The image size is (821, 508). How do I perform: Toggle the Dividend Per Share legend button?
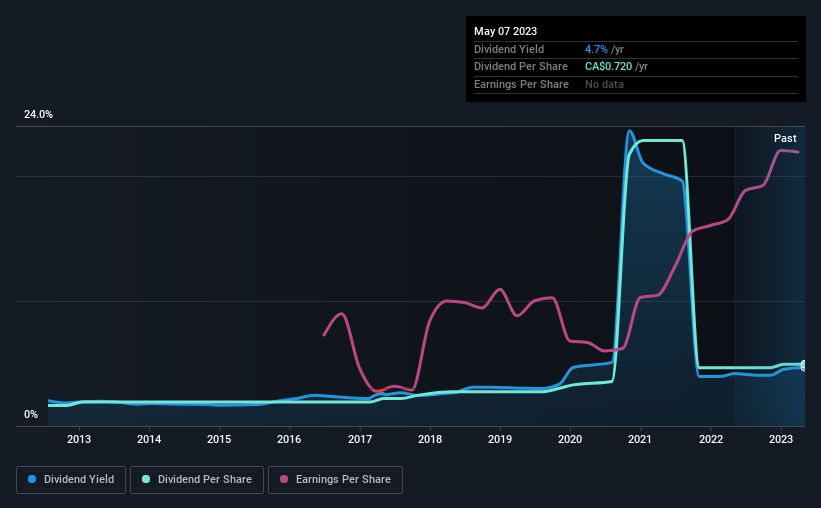(x=197, y=480)
